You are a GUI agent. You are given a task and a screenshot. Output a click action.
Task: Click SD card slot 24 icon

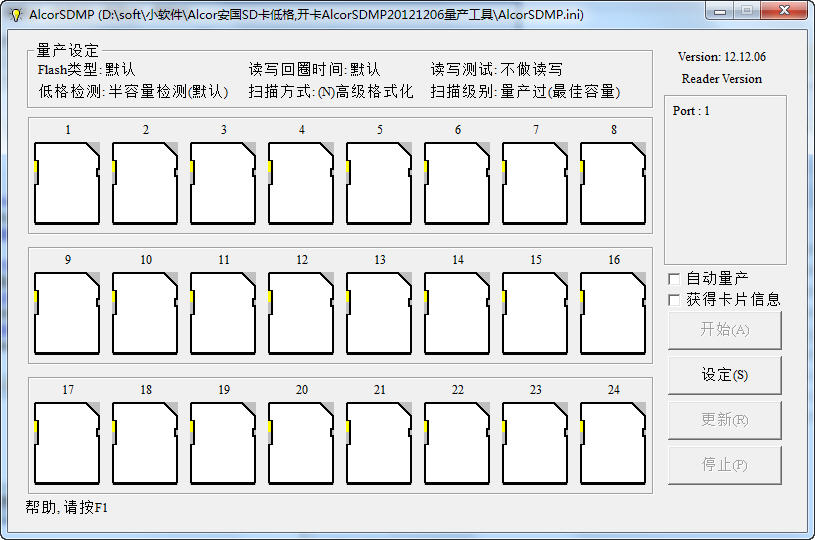pos(613,443)
